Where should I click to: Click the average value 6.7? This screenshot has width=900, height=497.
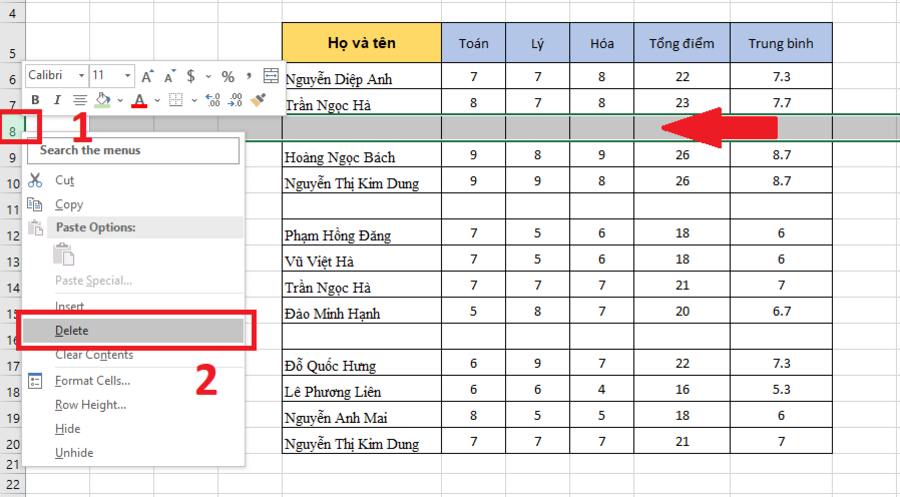pyautogui.click(x=781, y=310)
